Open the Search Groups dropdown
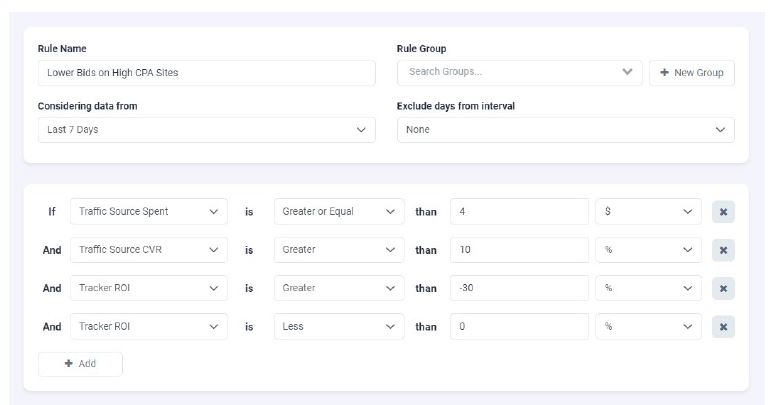This screenshot has width=778, height=405. coord(519,72)
